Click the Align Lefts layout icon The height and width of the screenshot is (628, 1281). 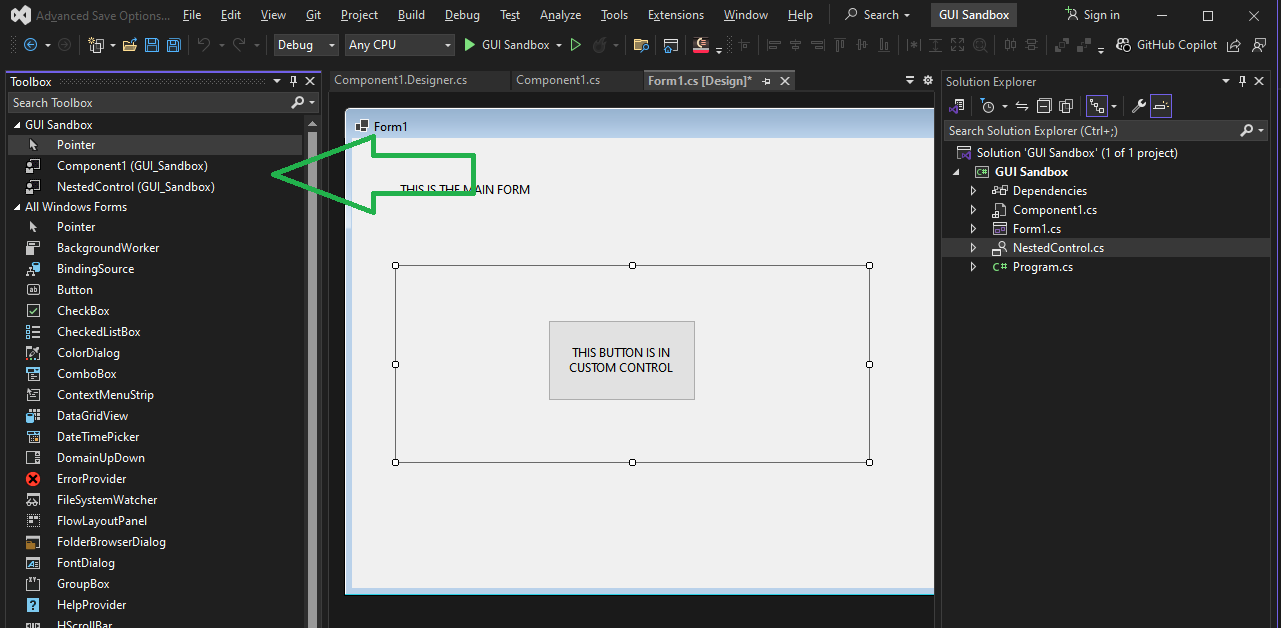click(774, 45)
